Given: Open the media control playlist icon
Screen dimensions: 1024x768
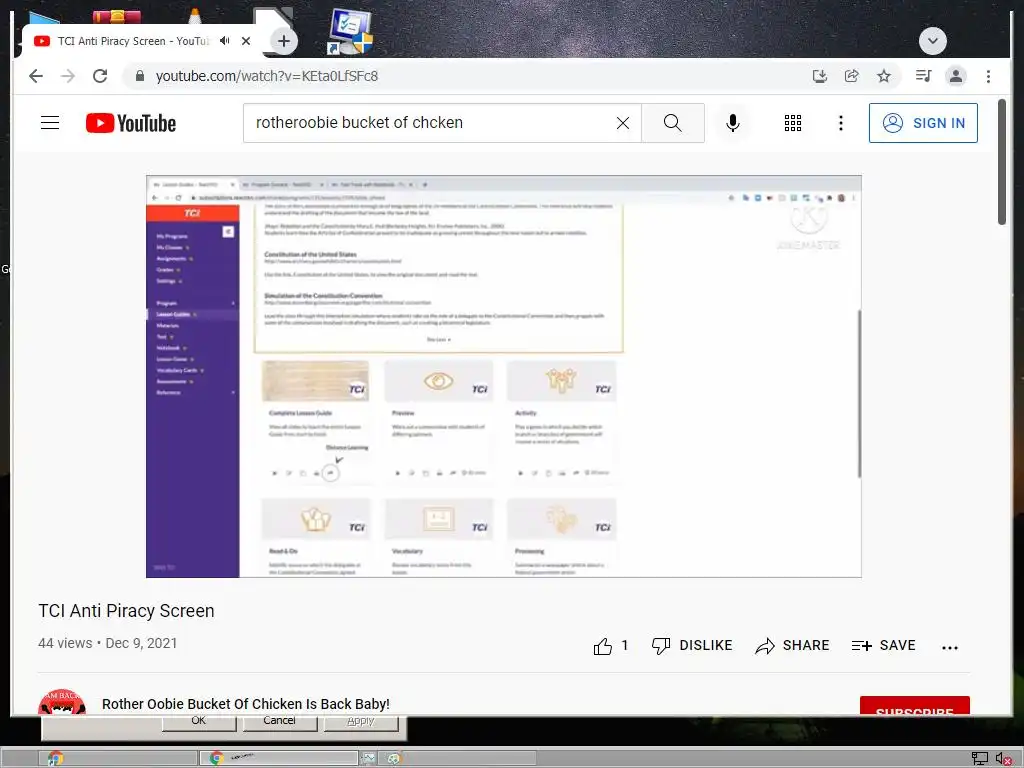Looking at the screenshot, I should point(923,76).
